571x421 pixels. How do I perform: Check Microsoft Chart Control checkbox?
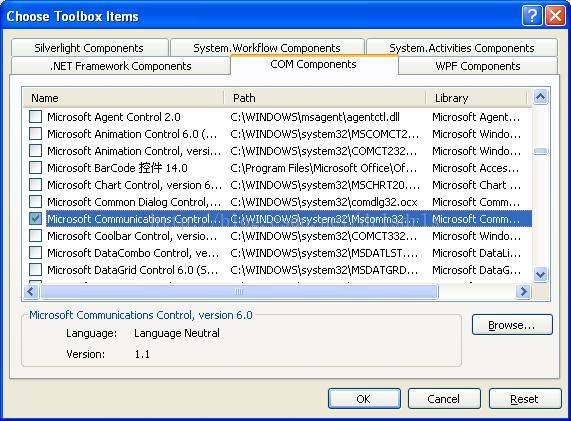click(x=35, y=185)
